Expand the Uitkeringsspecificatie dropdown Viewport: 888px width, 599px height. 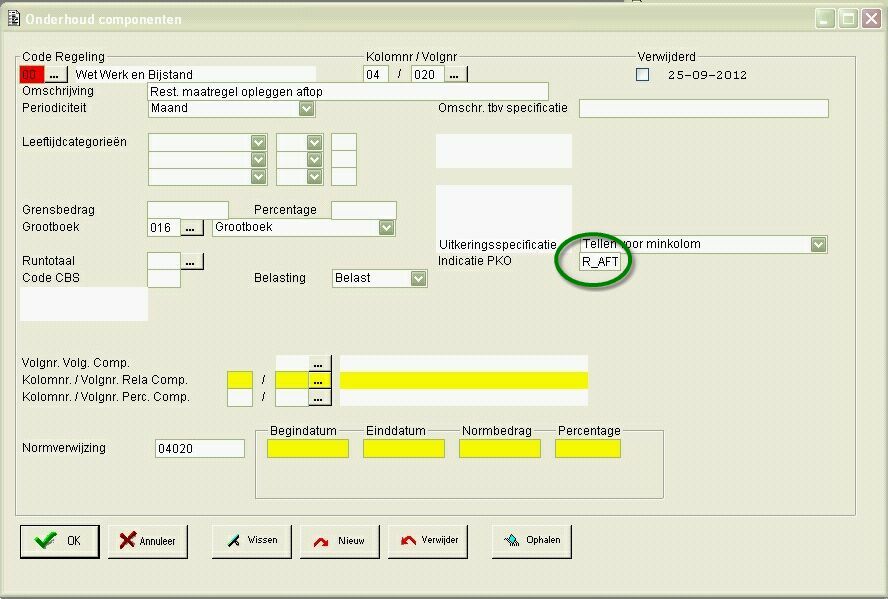(x=818, y=245)
